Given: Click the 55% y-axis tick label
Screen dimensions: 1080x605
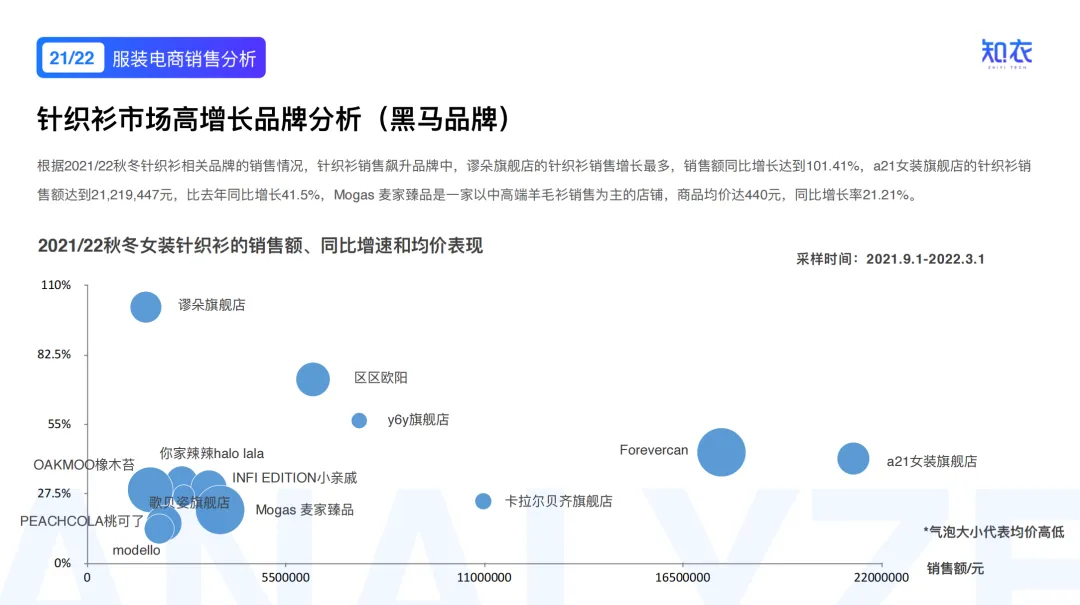Looking at the screenshot, I should (59, 424).
